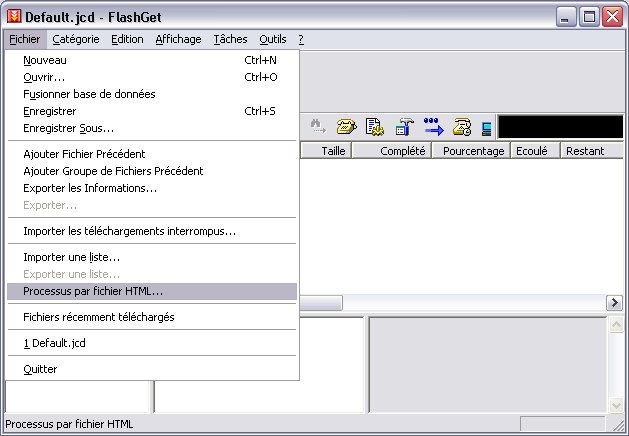Click the telephone with clock icon
This screenshot has width=629, height=436.
tap(462, 127)
